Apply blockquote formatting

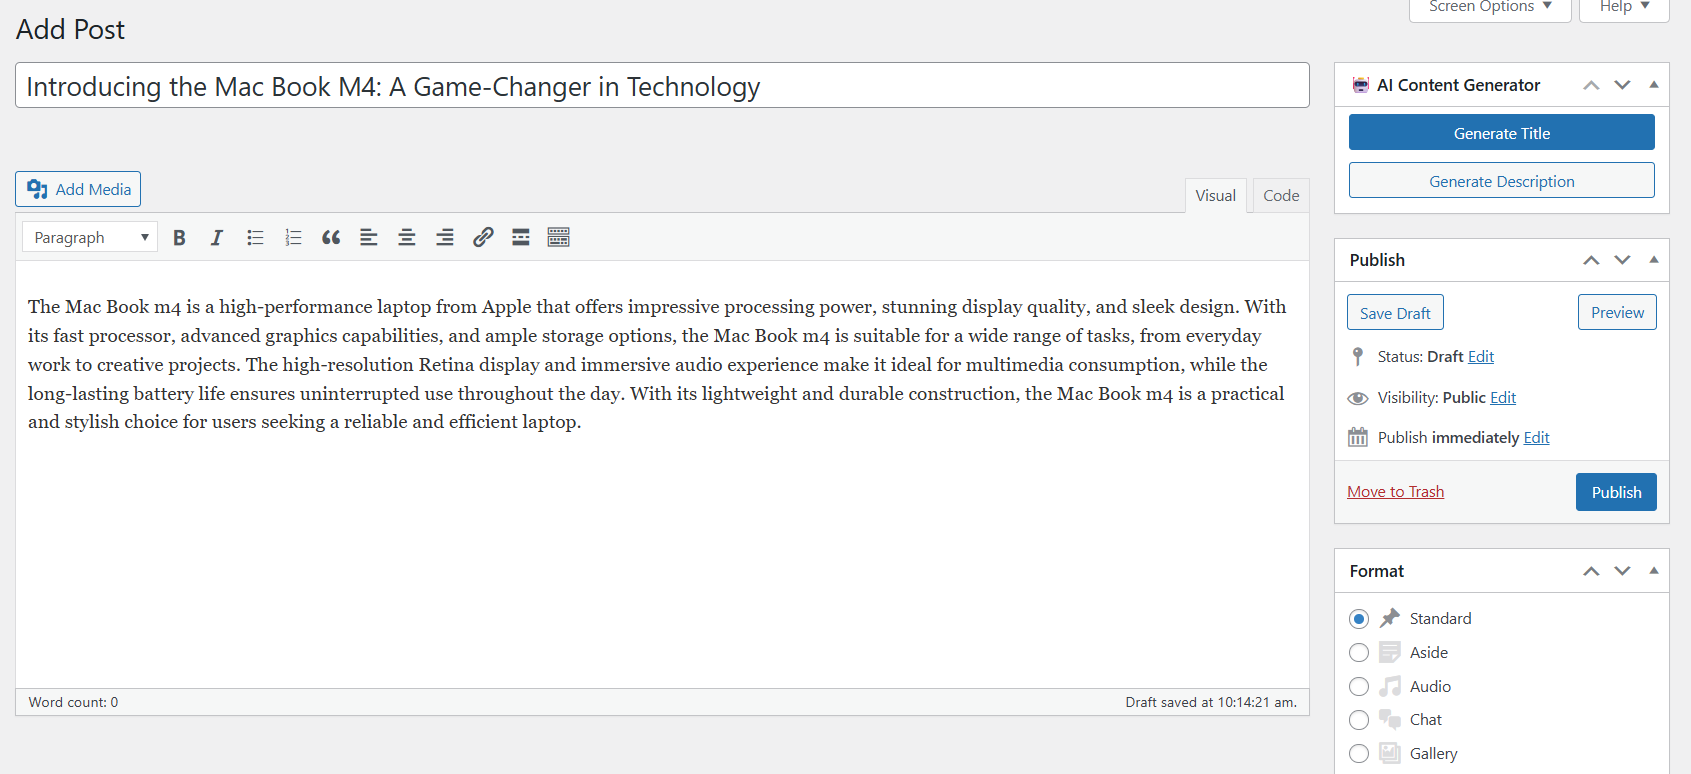331,237
